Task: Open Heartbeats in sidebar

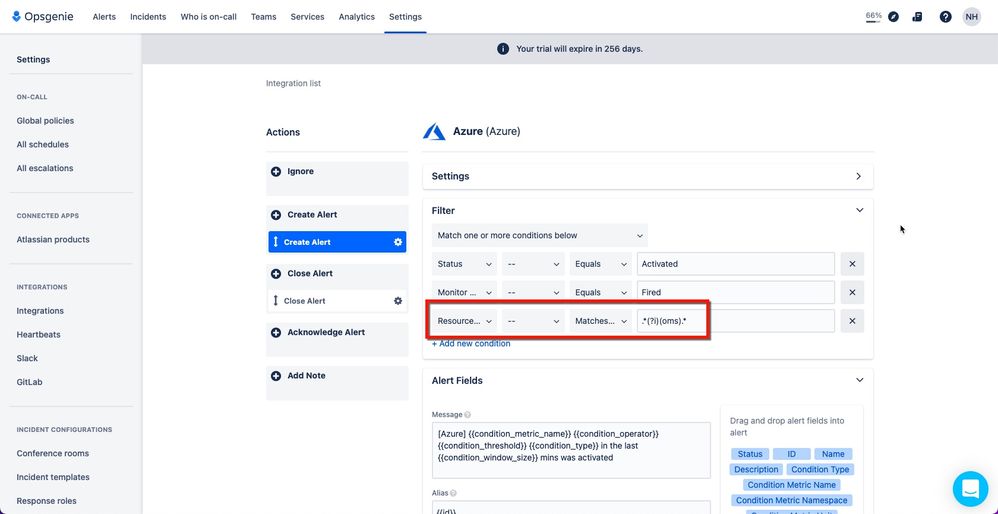Action: pos(39,335)
